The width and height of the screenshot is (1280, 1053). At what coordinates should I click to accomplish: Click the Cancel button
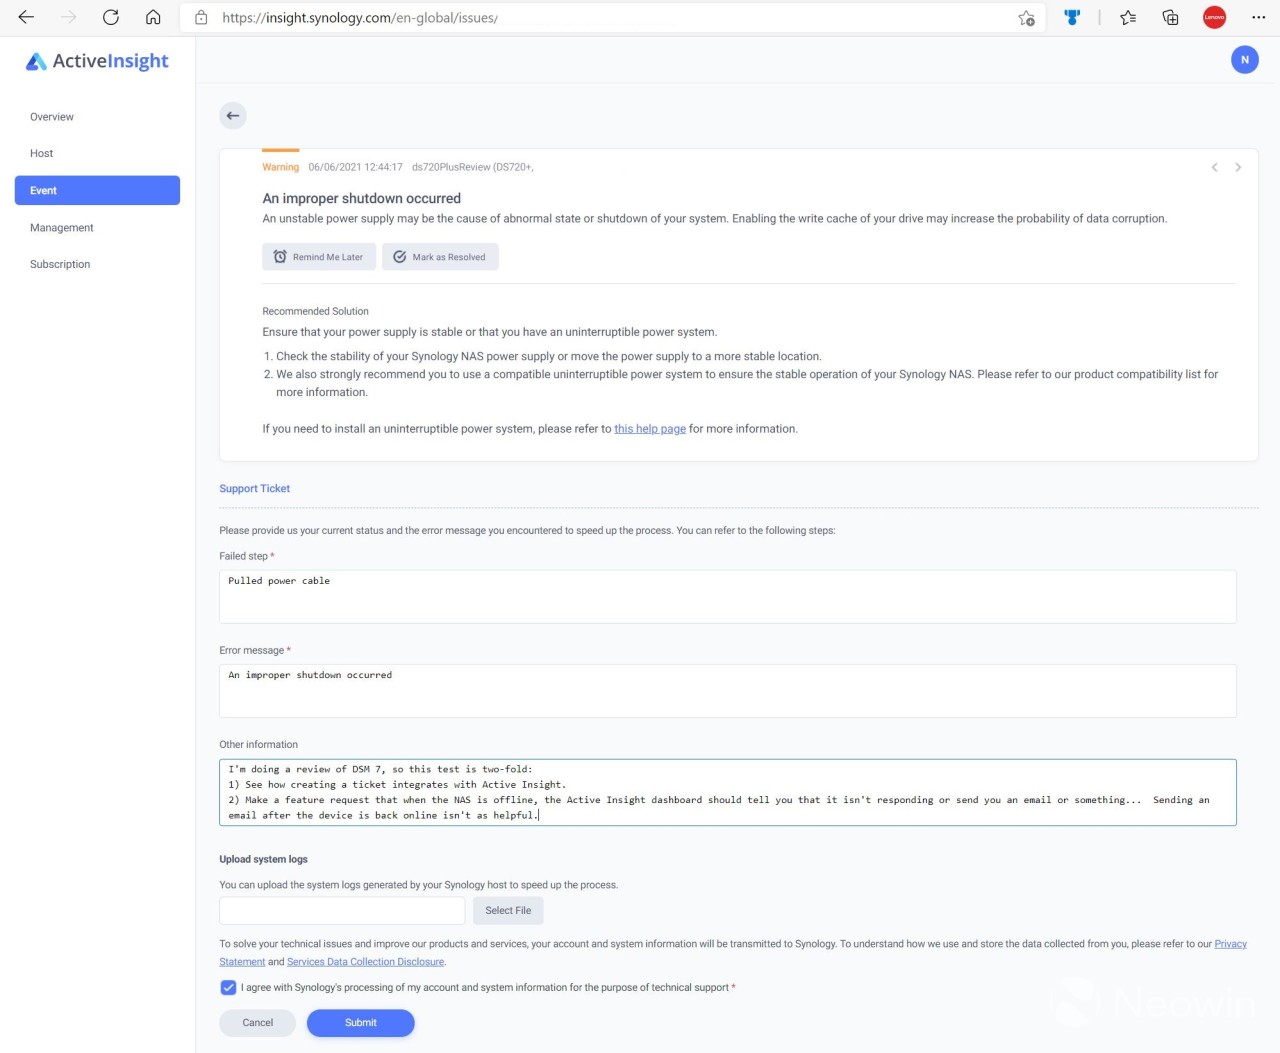pyautogui.click(x=257, y=1023)
